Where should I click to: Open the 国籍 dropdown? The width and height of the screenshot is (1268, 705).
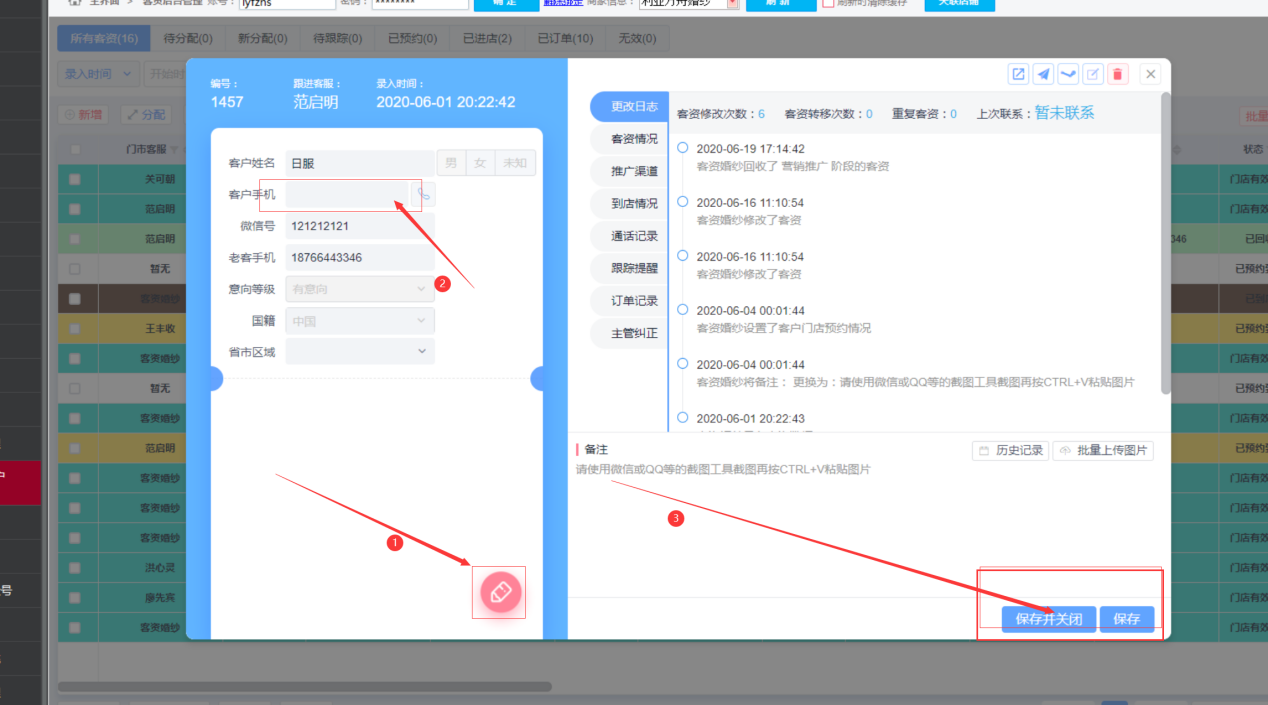360,321
